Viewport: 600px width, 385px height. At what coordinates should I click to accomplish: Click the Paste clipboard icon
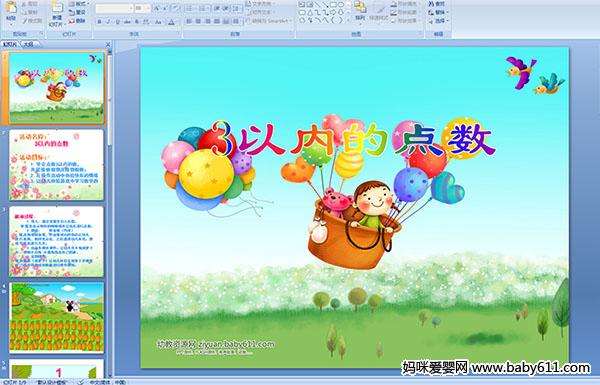point(11,8)
